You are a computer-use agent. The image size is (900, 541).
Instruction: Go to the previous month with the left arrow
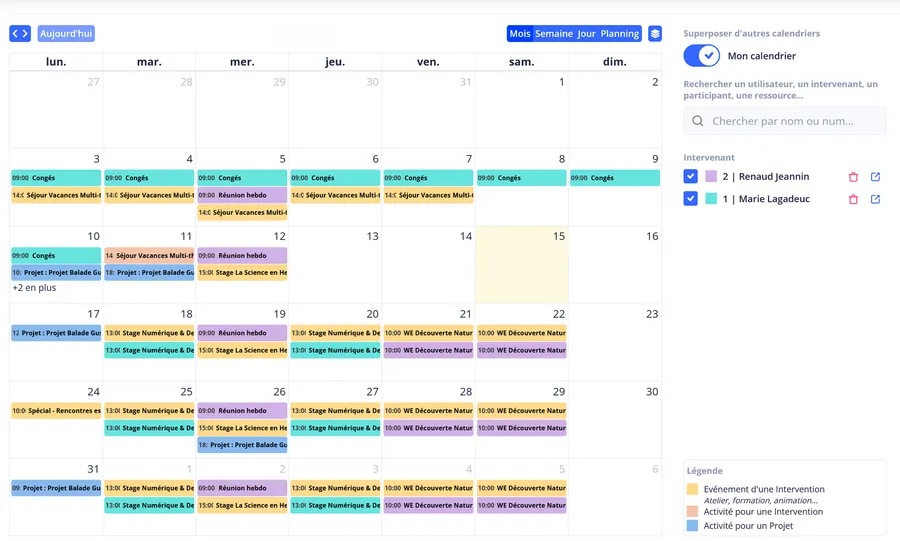[x=15, y=34]
